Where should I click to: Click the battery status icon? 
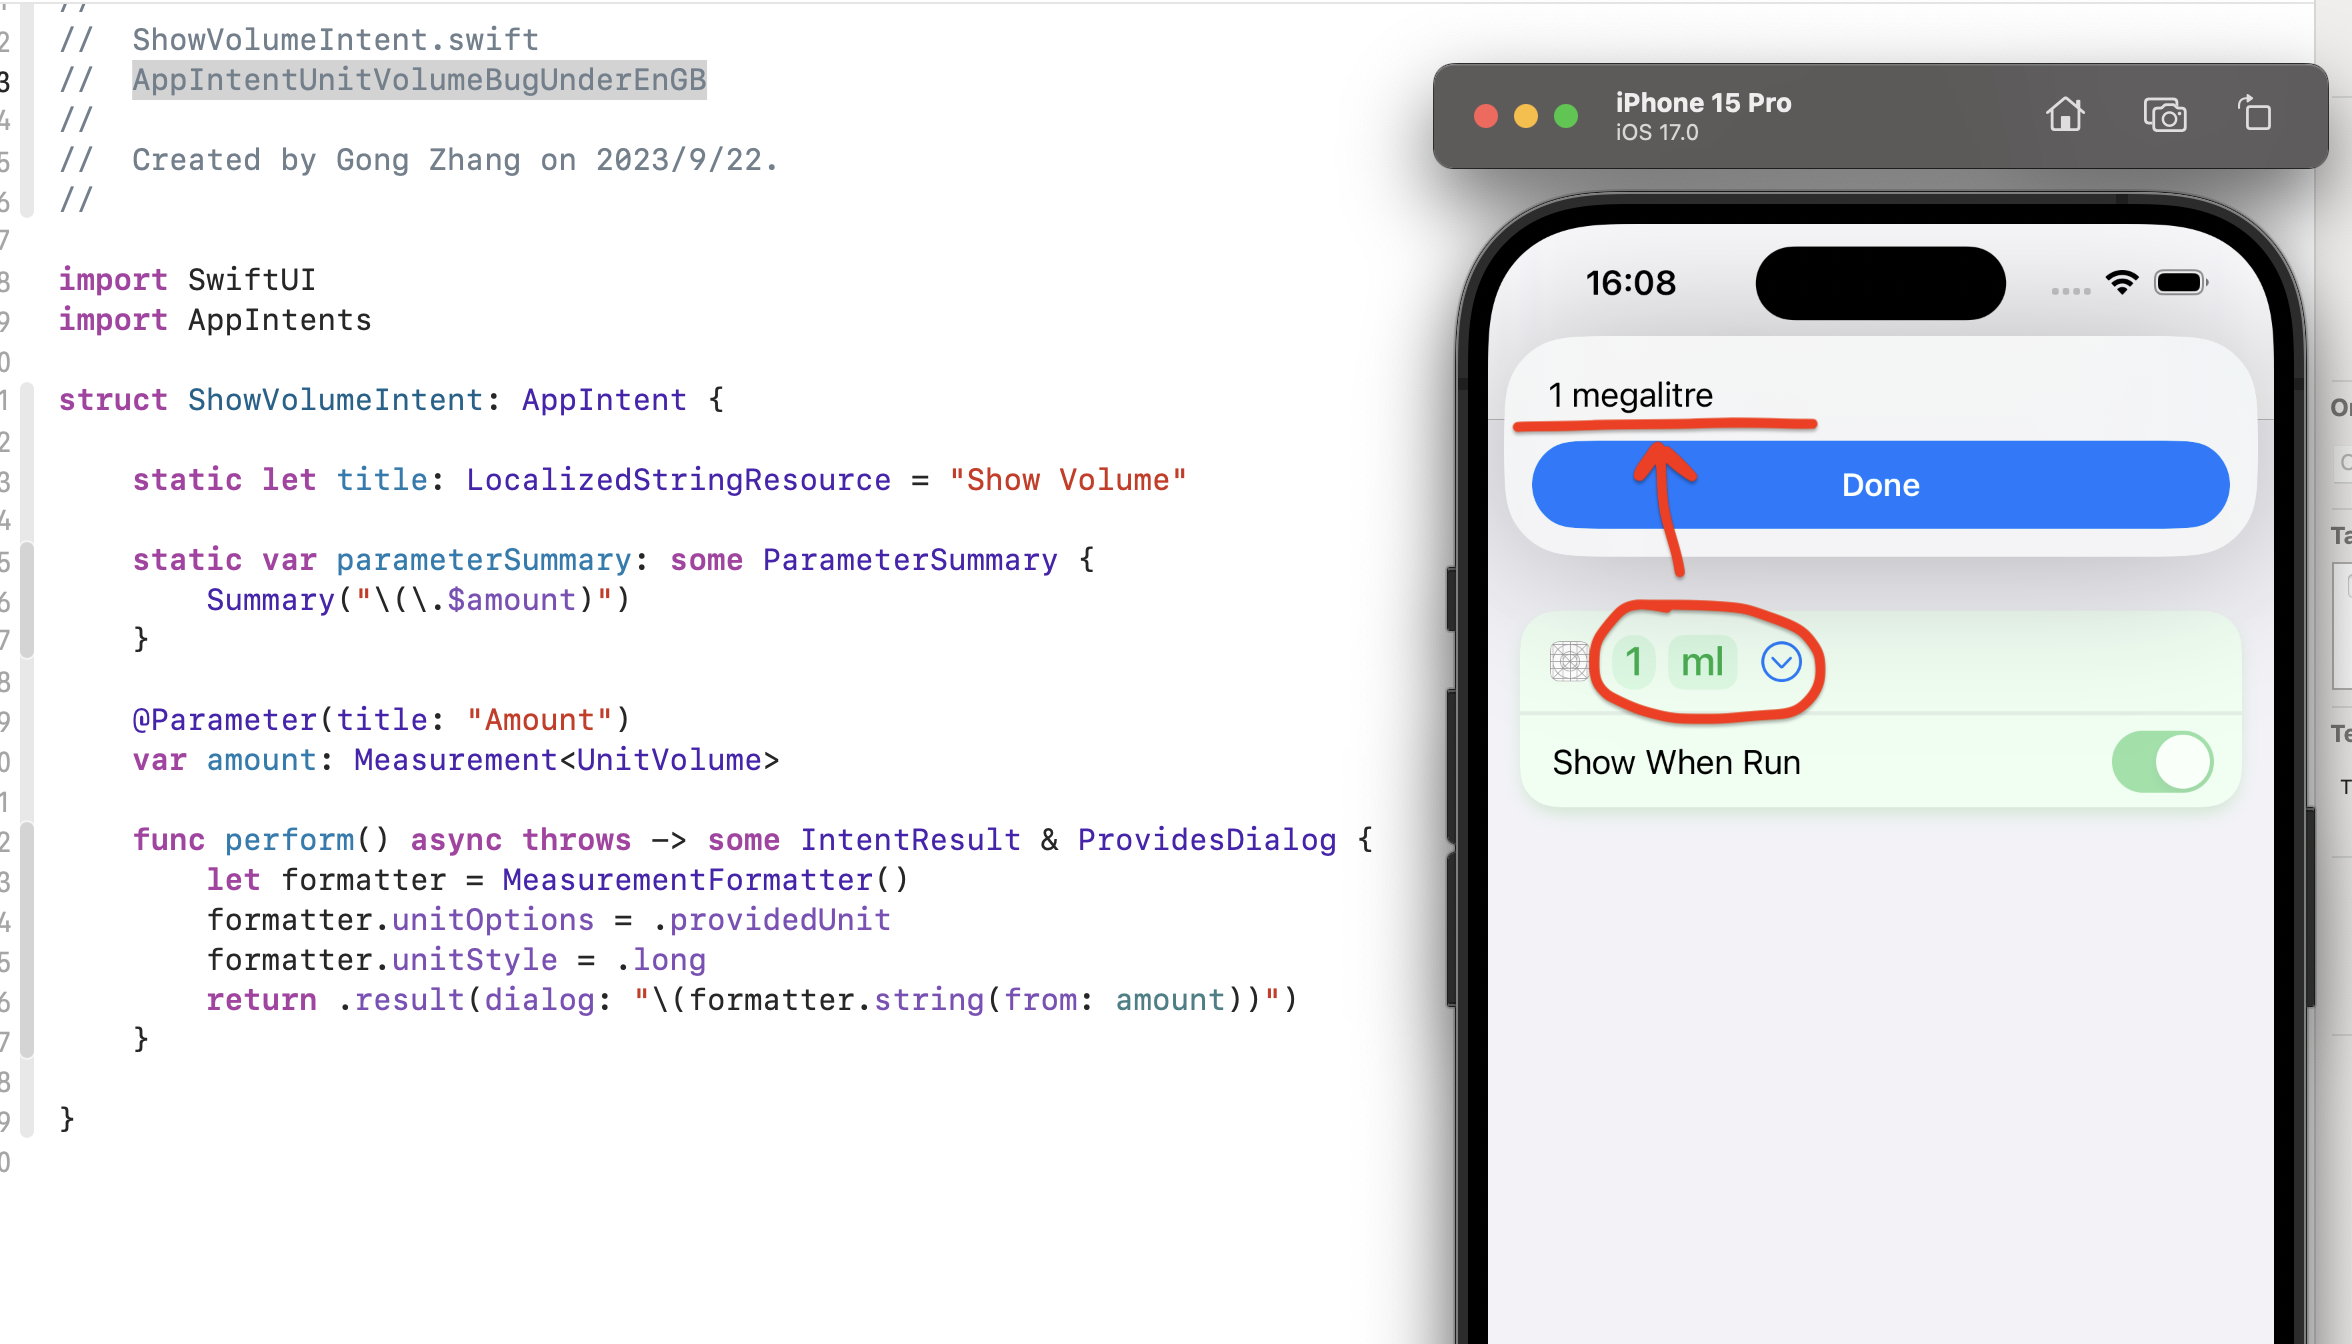(x=2181, y=283)
